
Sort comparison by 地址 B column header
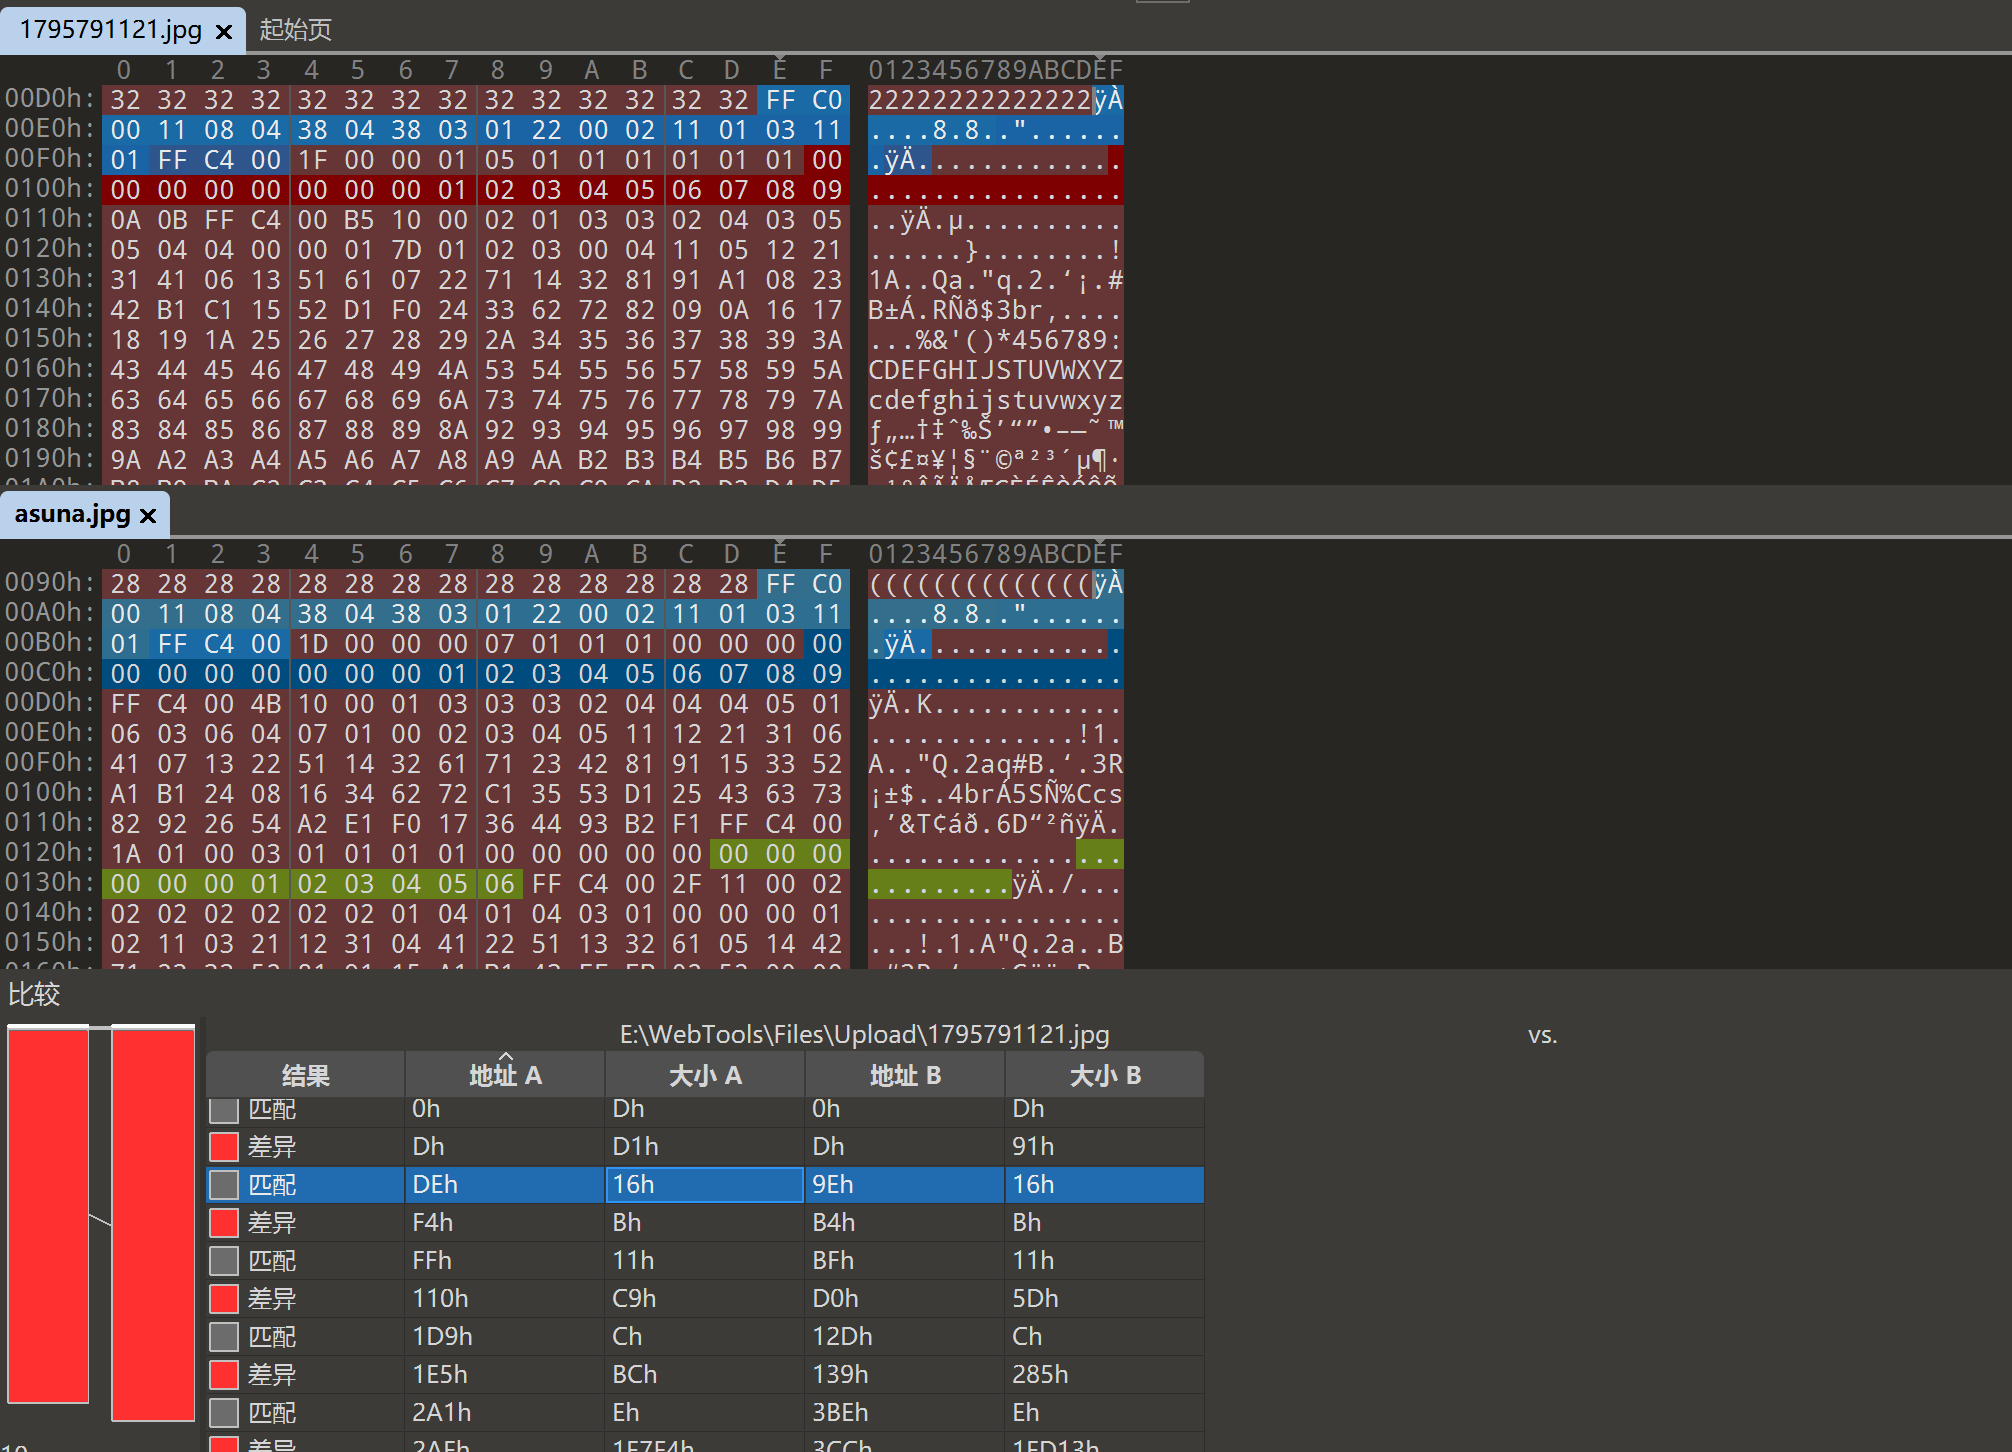click(x=905, y=1075)
